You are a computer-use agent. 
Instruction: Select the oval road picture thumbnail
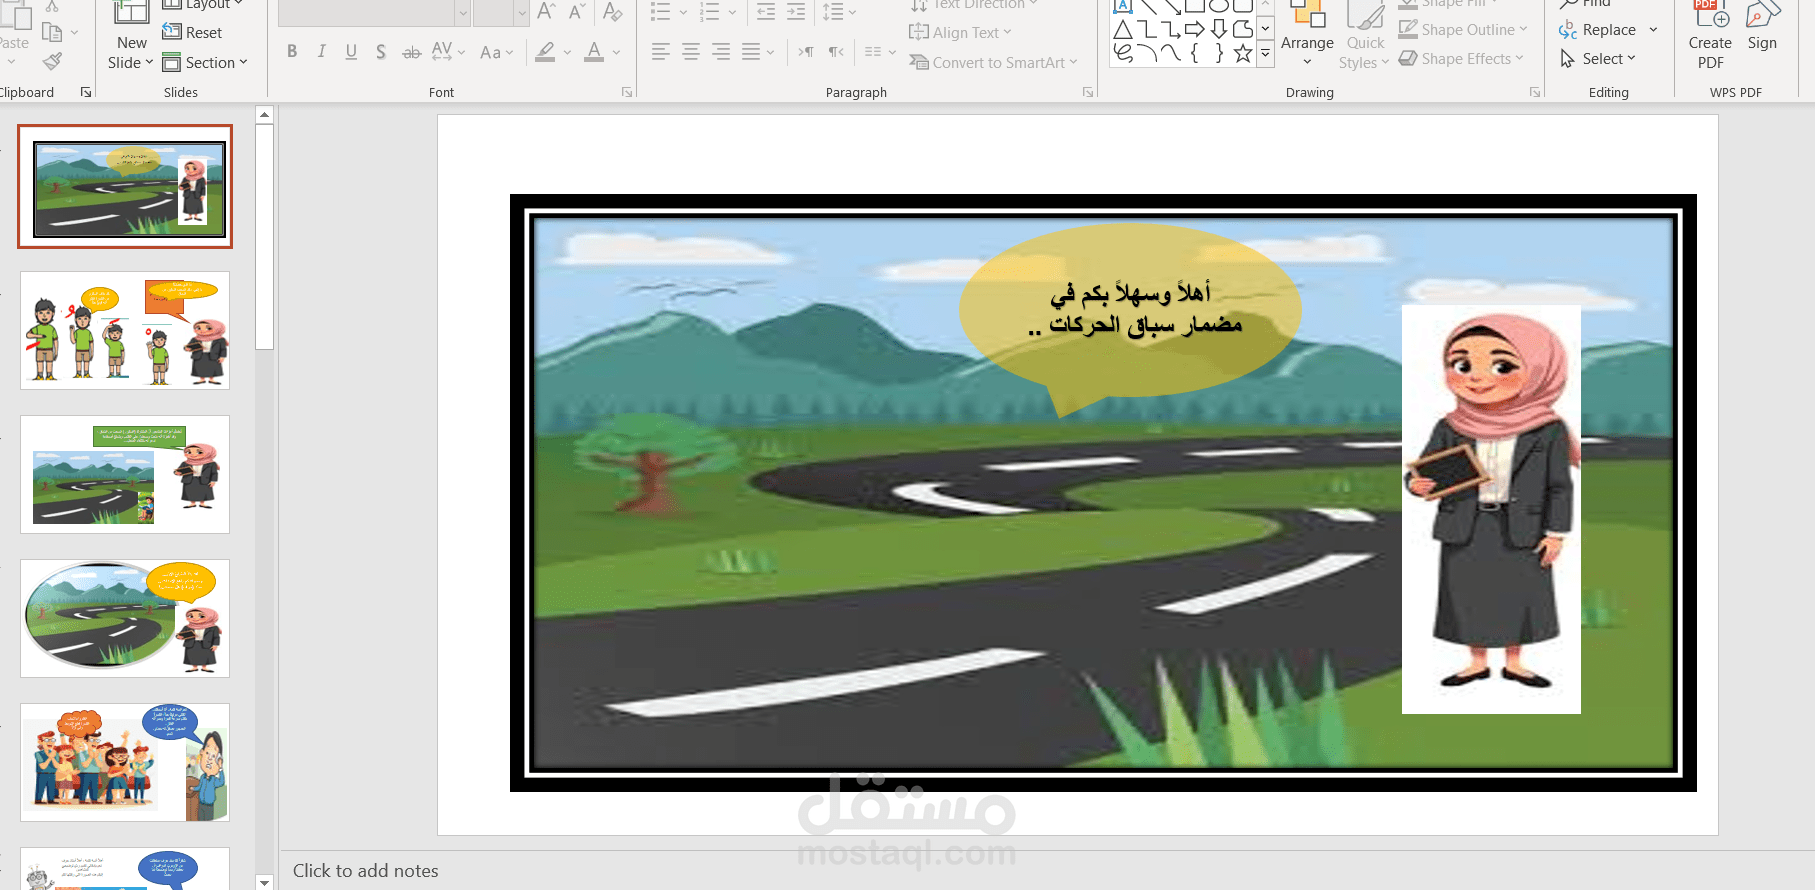125,618
